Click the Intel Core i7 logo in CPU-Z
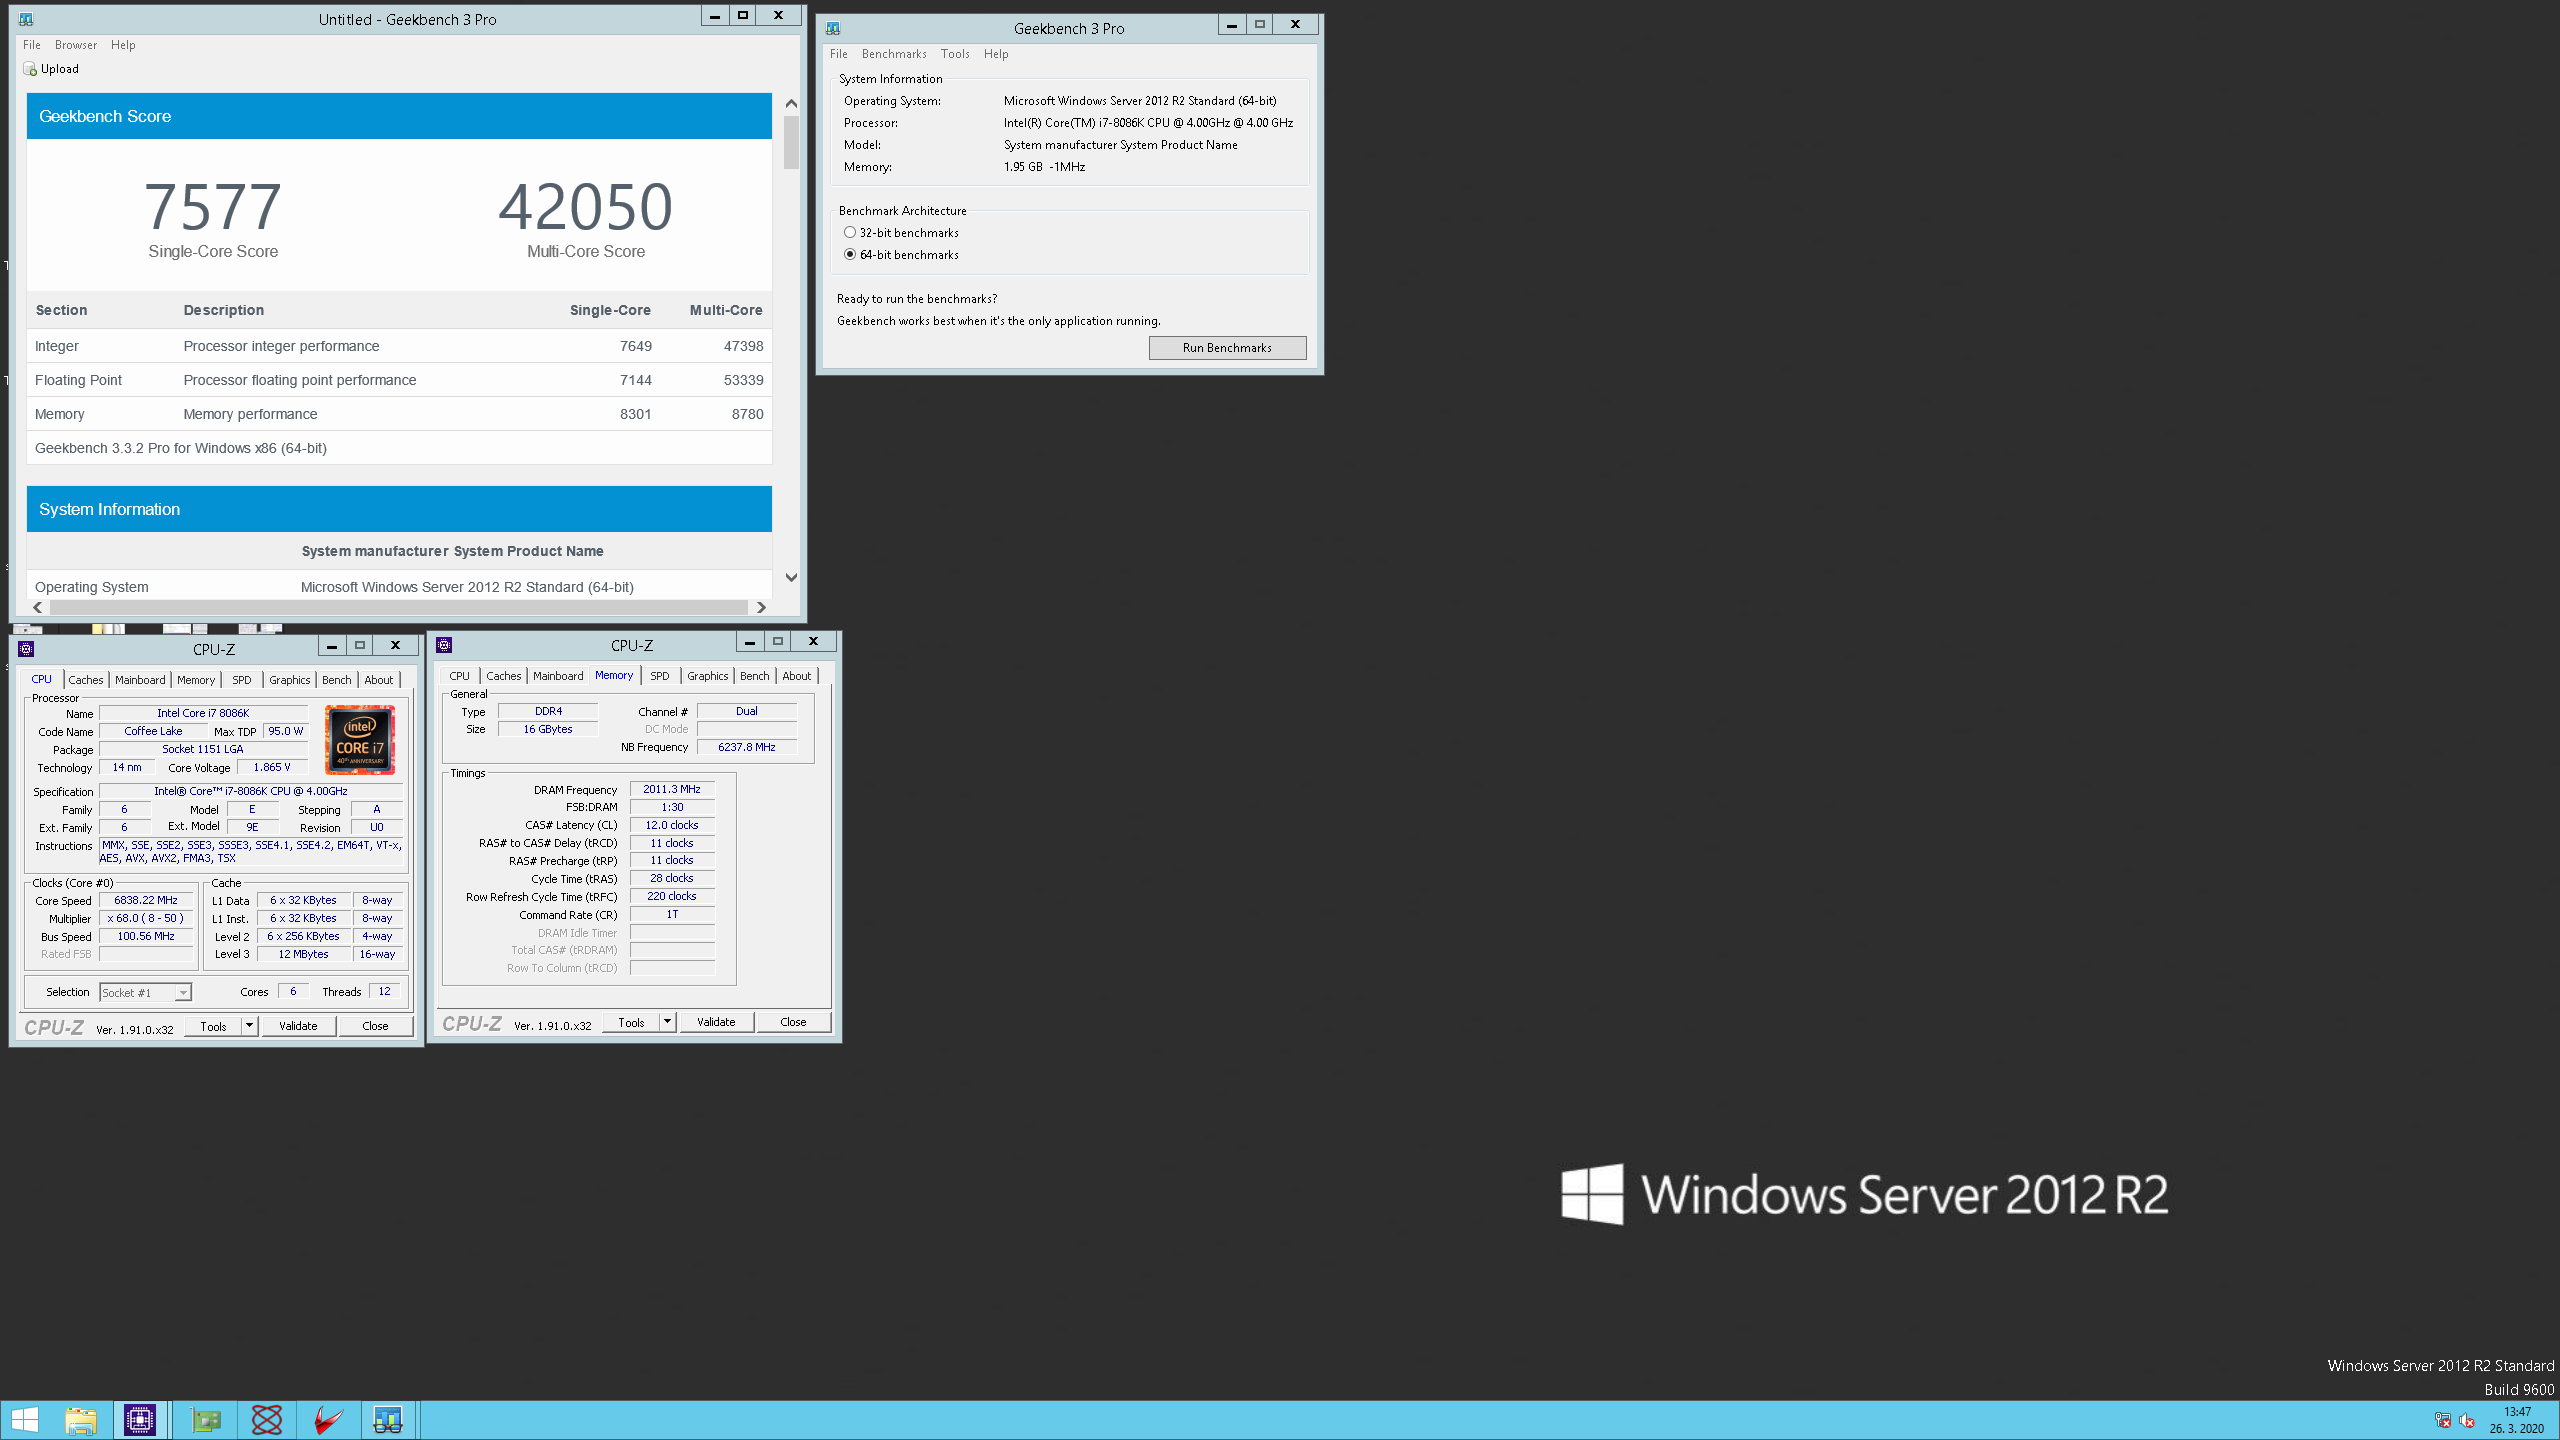This screenshot has height=1440, width=2560. pos(360,740)
